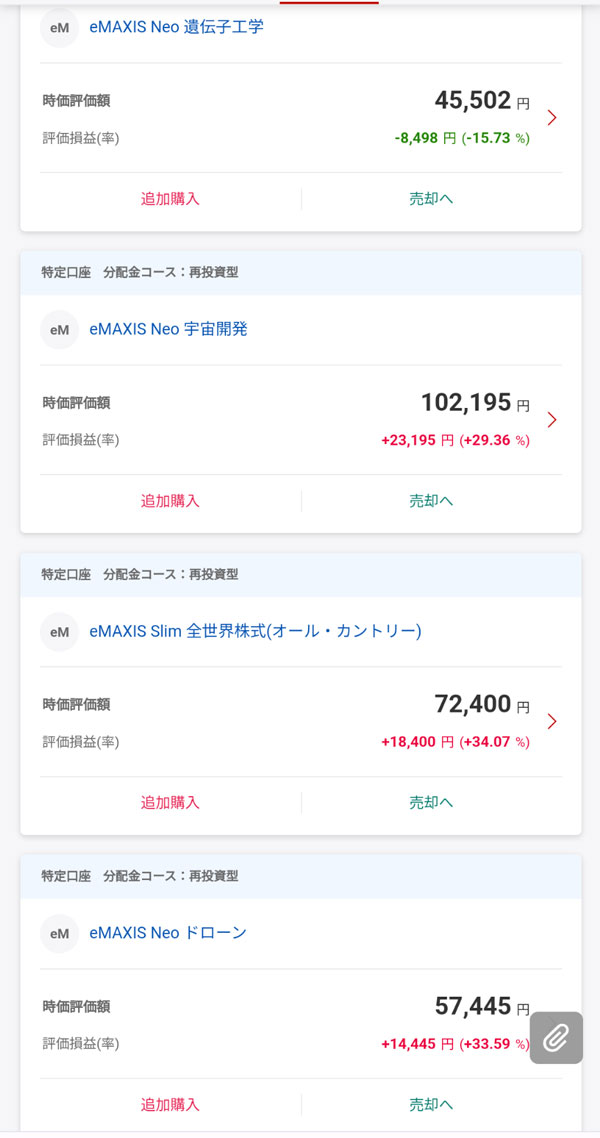Open the eMAXIS Neo 遺伝子工学 fund link
The width and height of the screenshot is (600, 1138).
(x=176, y=27)
